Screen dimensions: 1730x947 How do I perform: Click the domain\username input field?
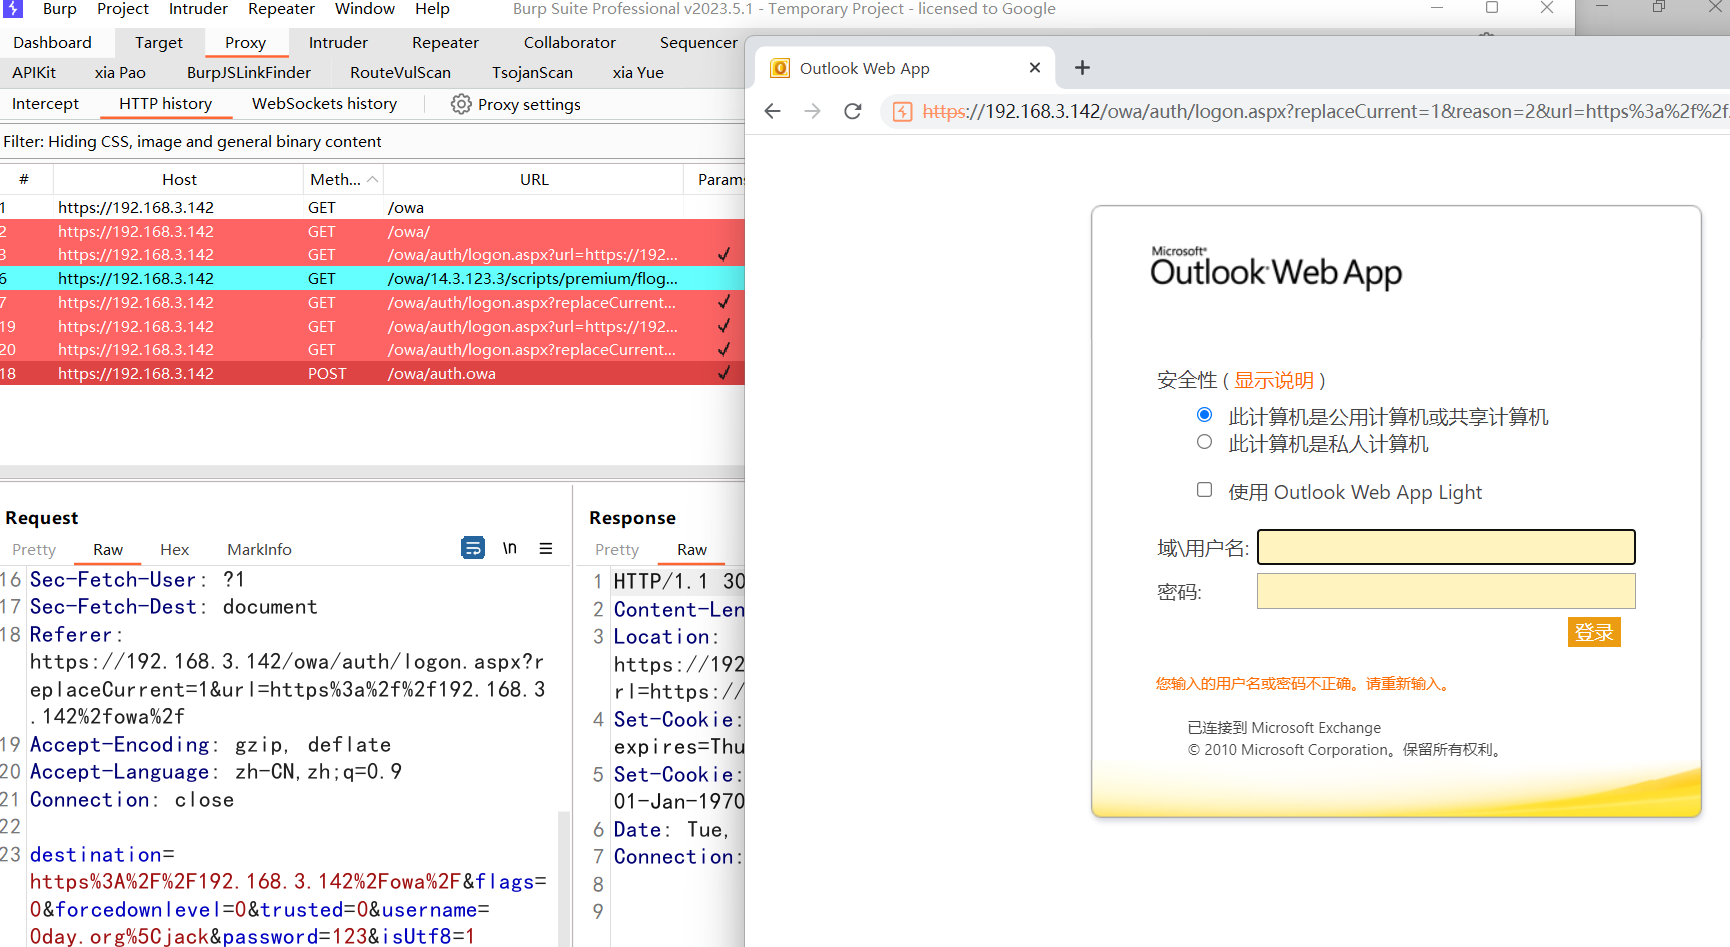tap(1446, 547)
